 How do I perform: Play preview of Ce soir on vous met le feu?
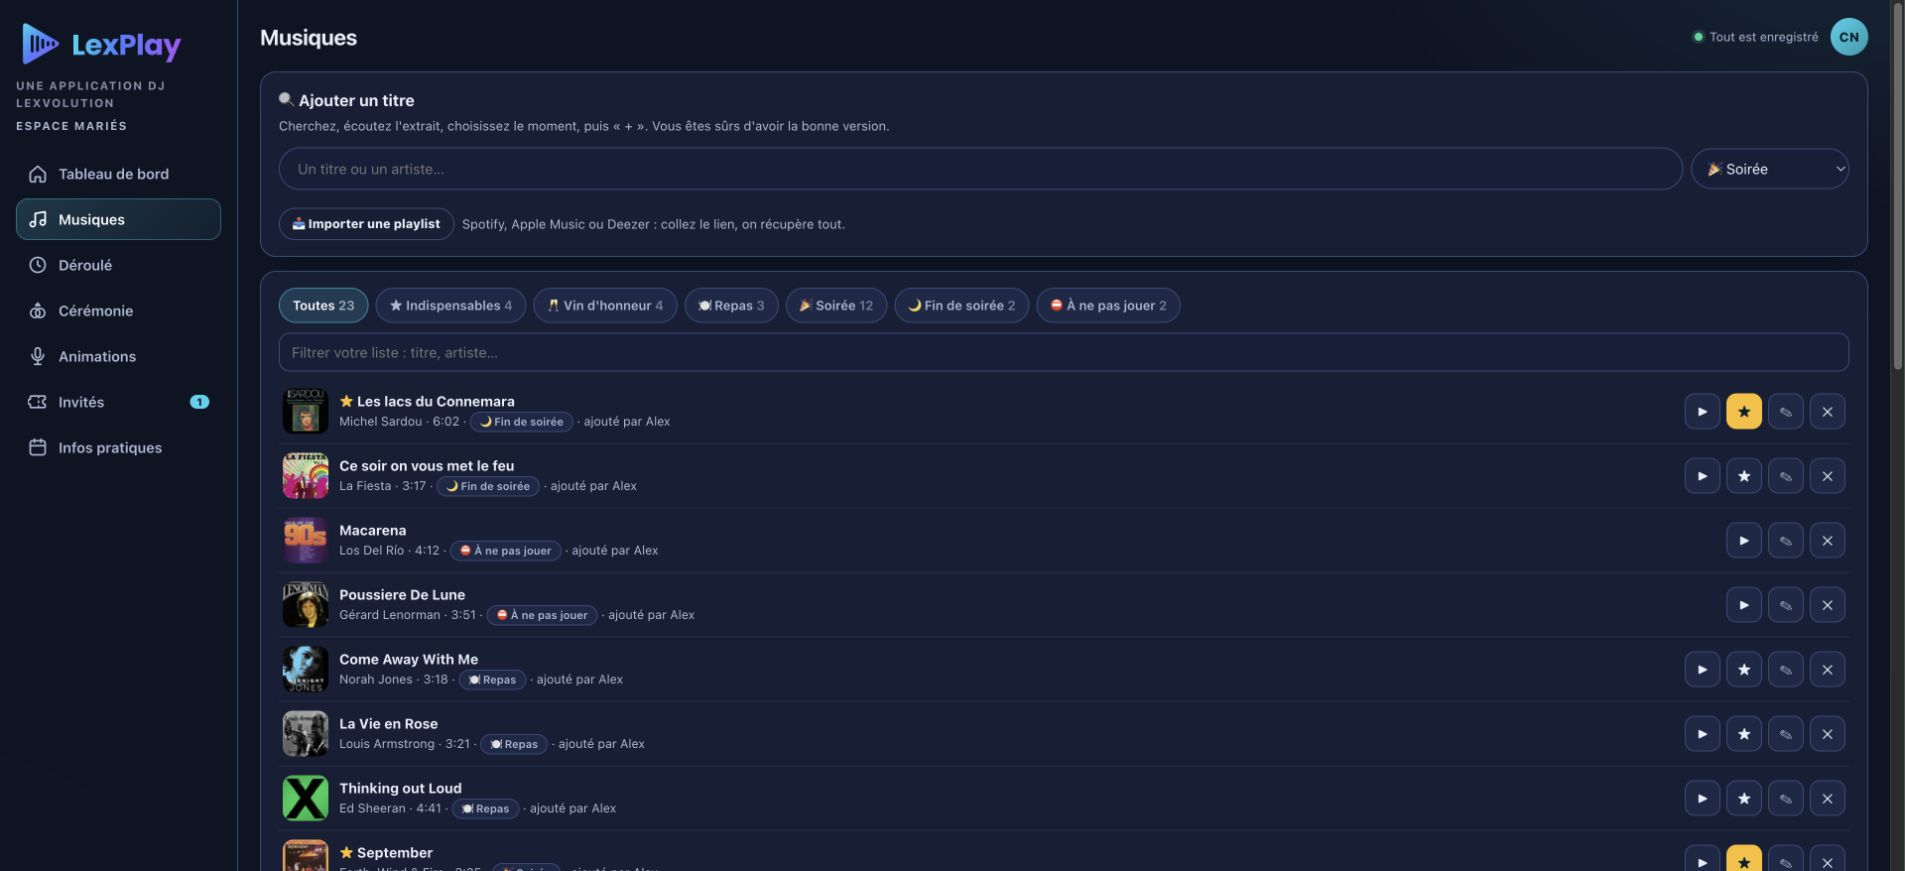1702,476
